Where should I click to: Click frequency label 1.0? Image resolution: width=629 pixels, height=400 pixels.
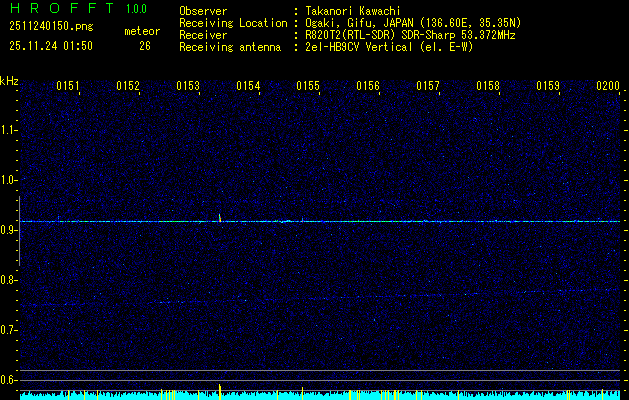click(x=7, y=180)
